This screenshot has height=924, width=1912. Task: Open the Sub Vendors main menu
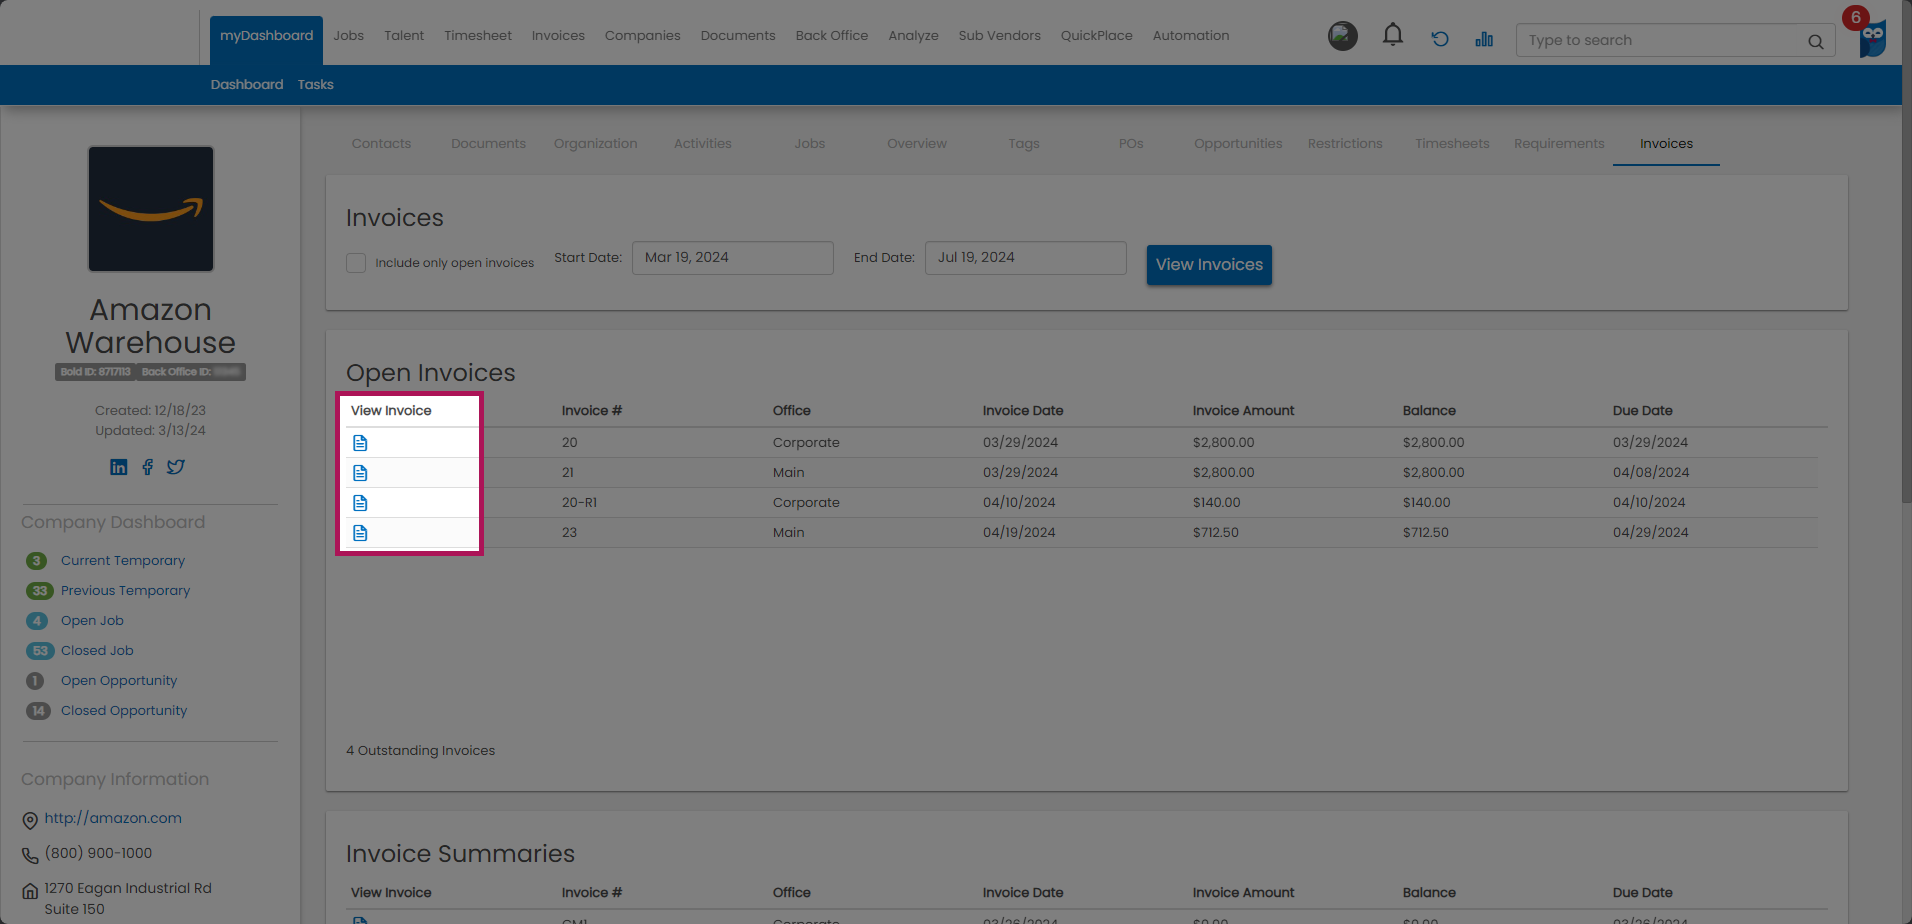point(1000,36)
